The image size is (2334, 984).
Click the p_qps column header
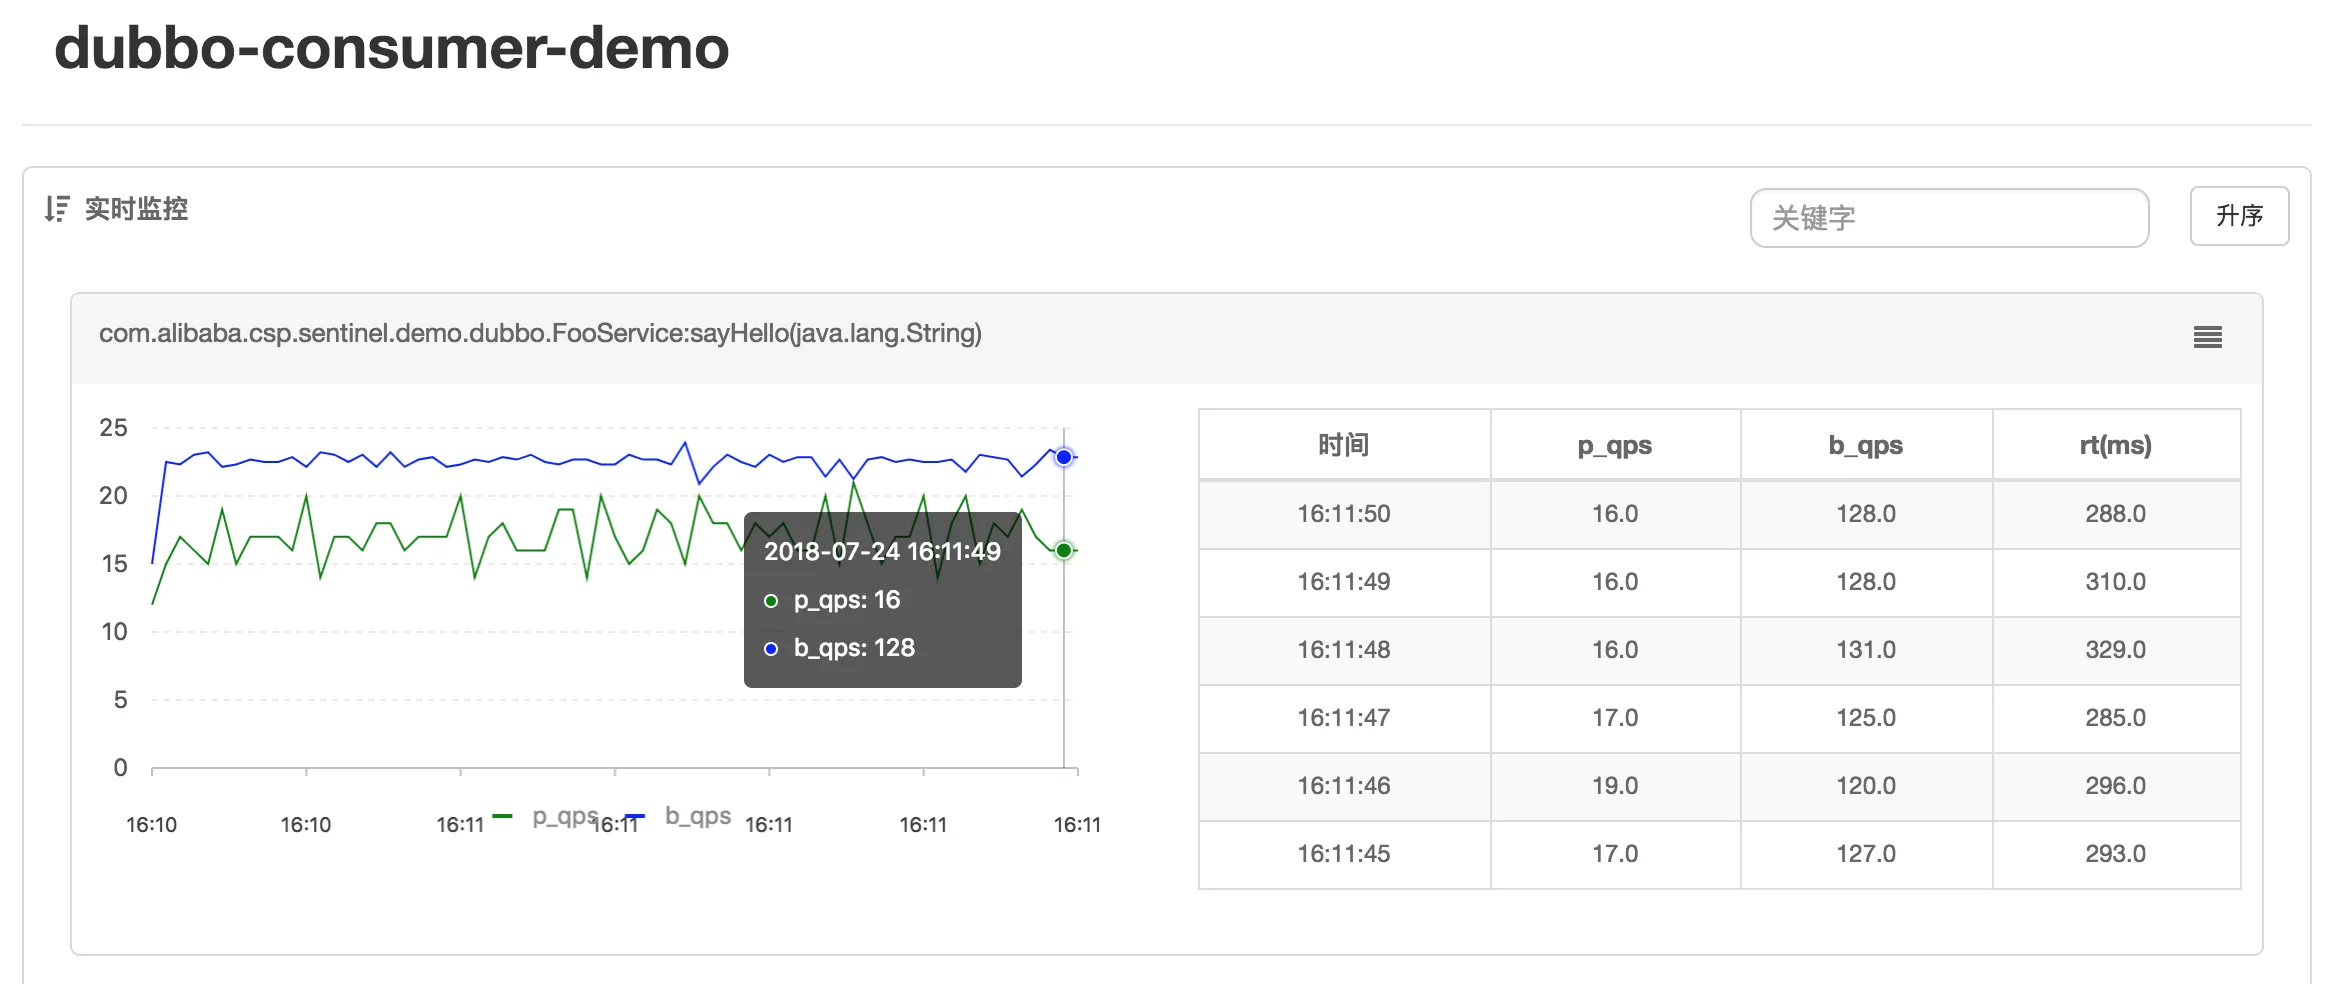coord(1614,444)
